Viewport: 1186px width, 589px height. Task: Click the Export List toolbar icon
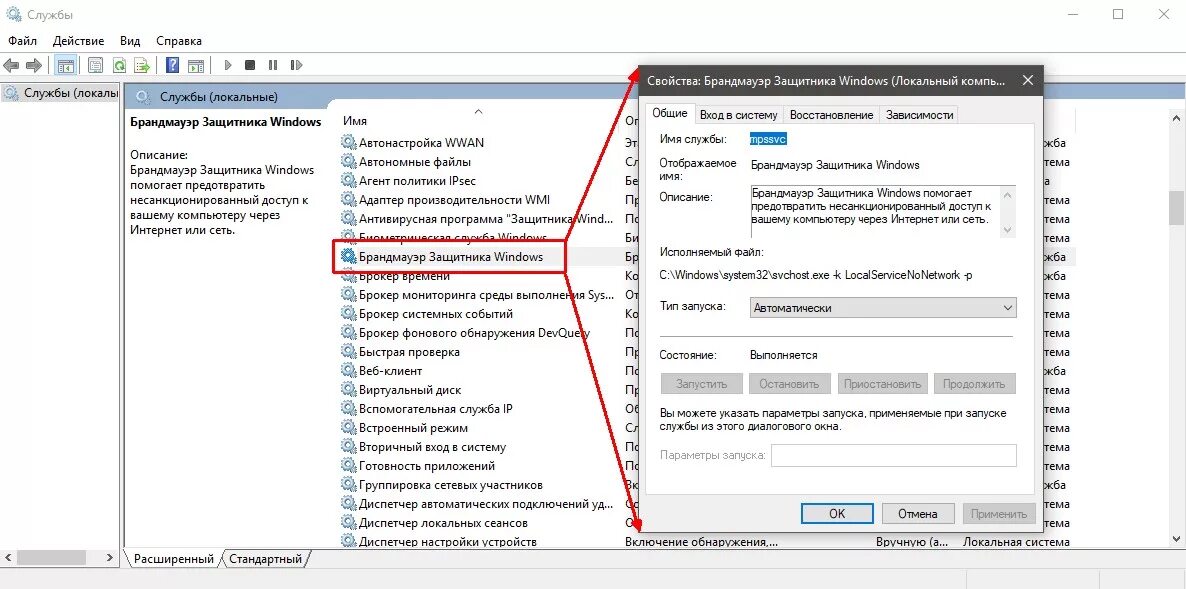tap(141, 66)
